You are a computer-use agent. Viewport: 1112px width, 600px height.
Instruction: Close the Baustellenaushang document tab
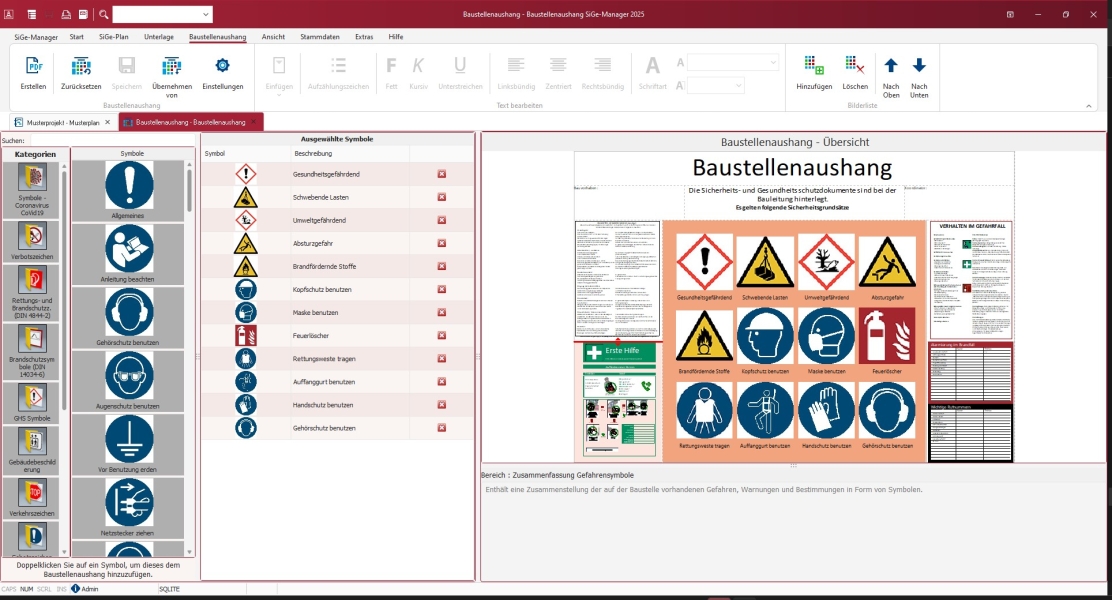(x=254, y=122)
